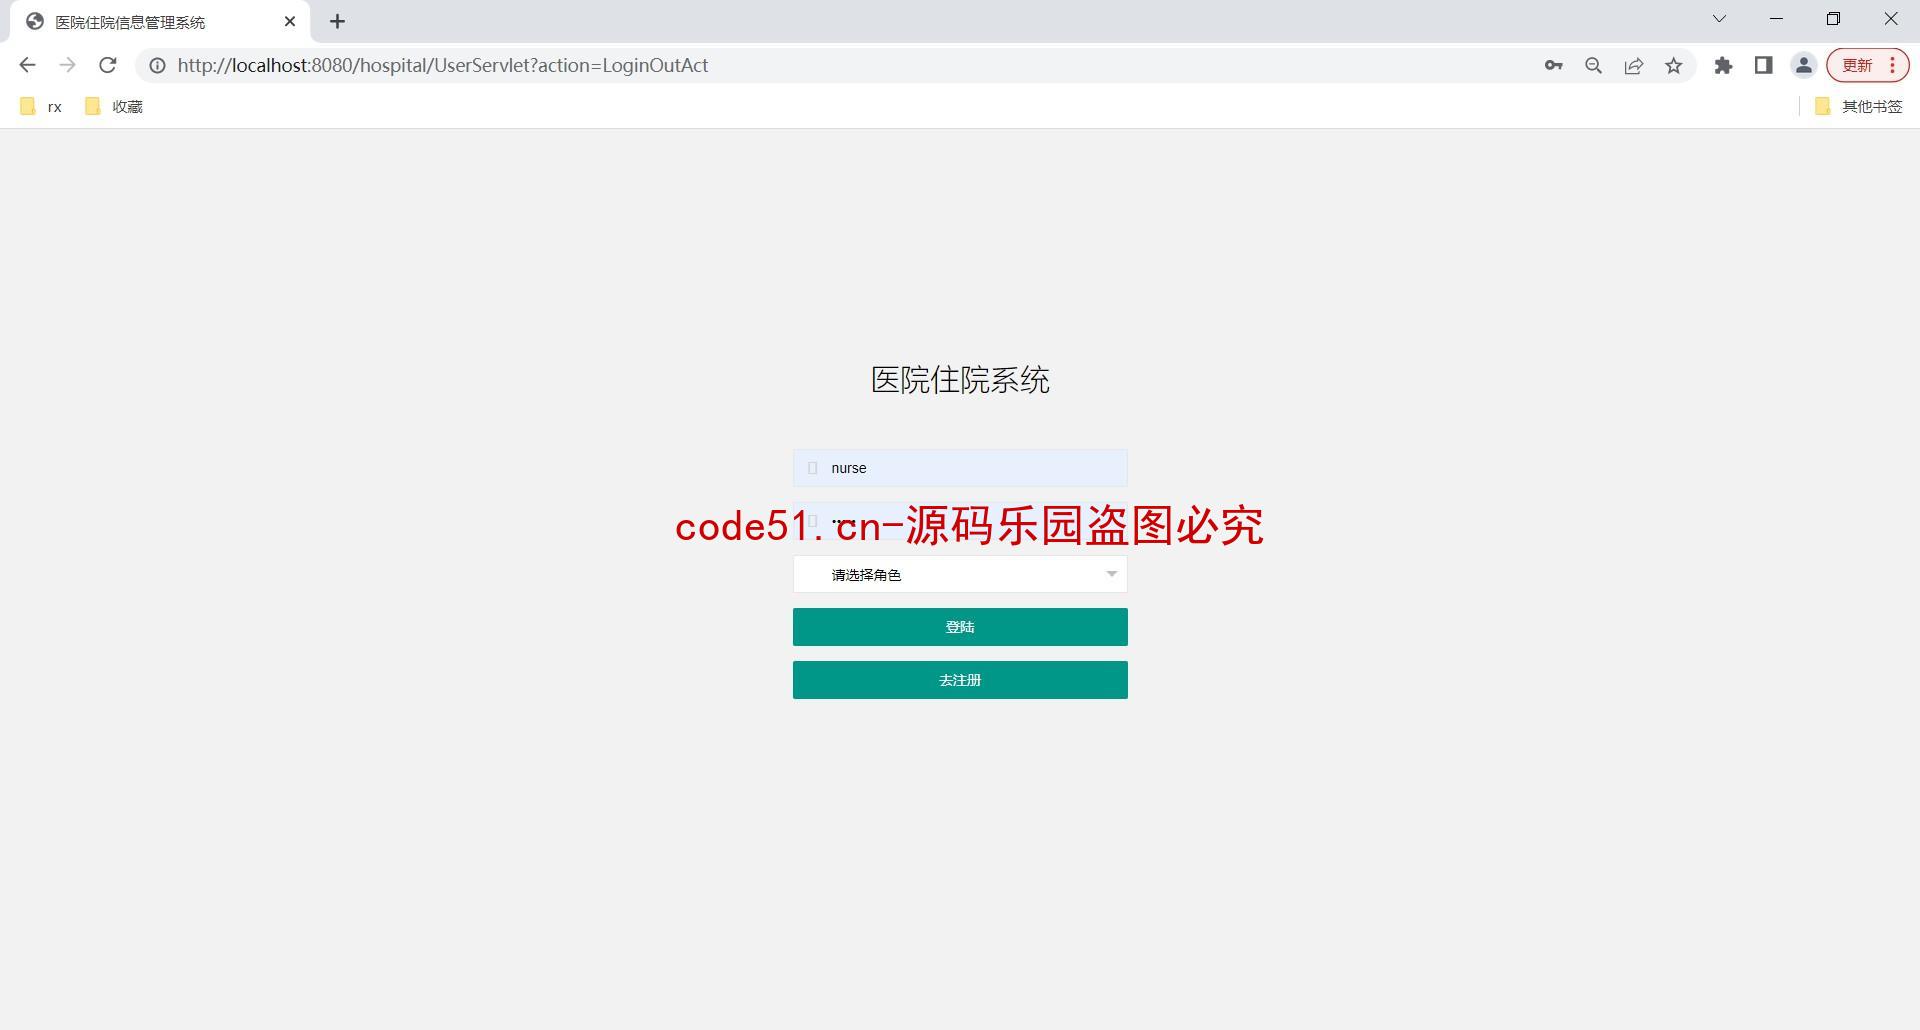The width and height of the screenshot is (1920, 1030).
Task: Open a new browser tab
Action: coord(337,21)
